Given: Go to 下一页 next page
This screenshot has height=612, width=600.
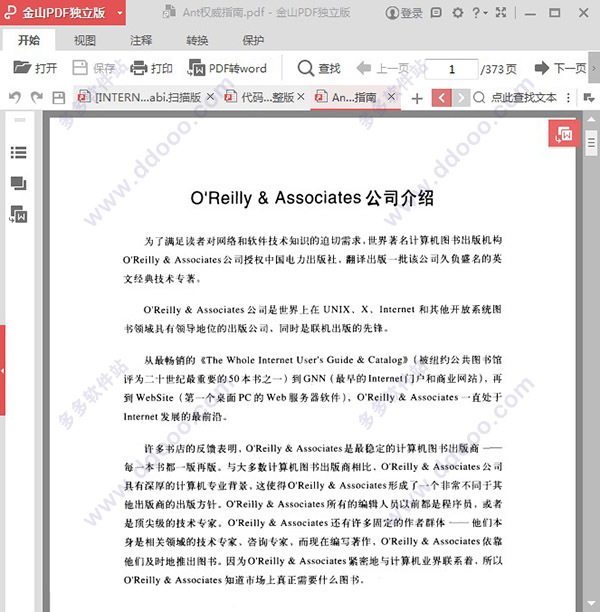Looking at the screenshot, I should [x=560, y=68].
